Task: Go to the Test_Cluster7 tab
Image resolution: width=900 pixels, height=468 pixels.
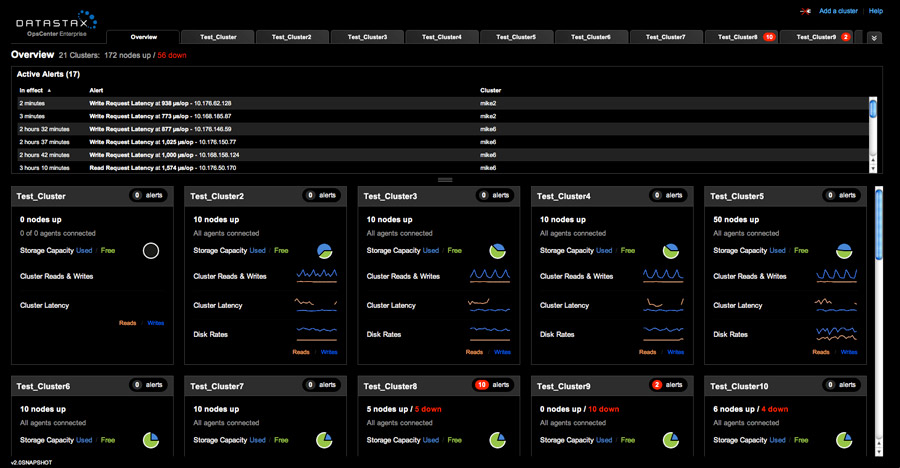Action: click(x=665, y=37)
